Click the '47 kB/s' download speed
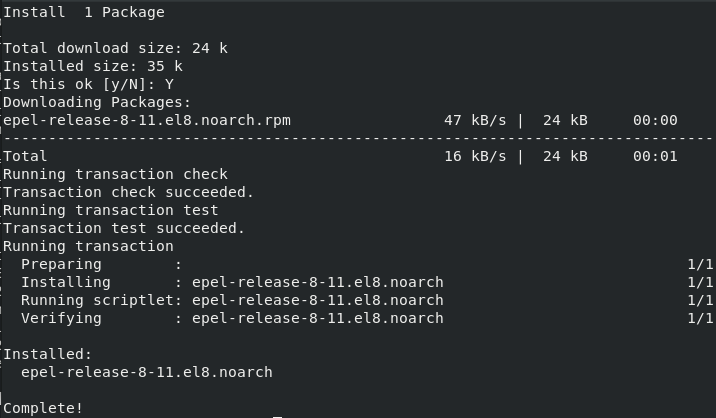 coord(475,120)
